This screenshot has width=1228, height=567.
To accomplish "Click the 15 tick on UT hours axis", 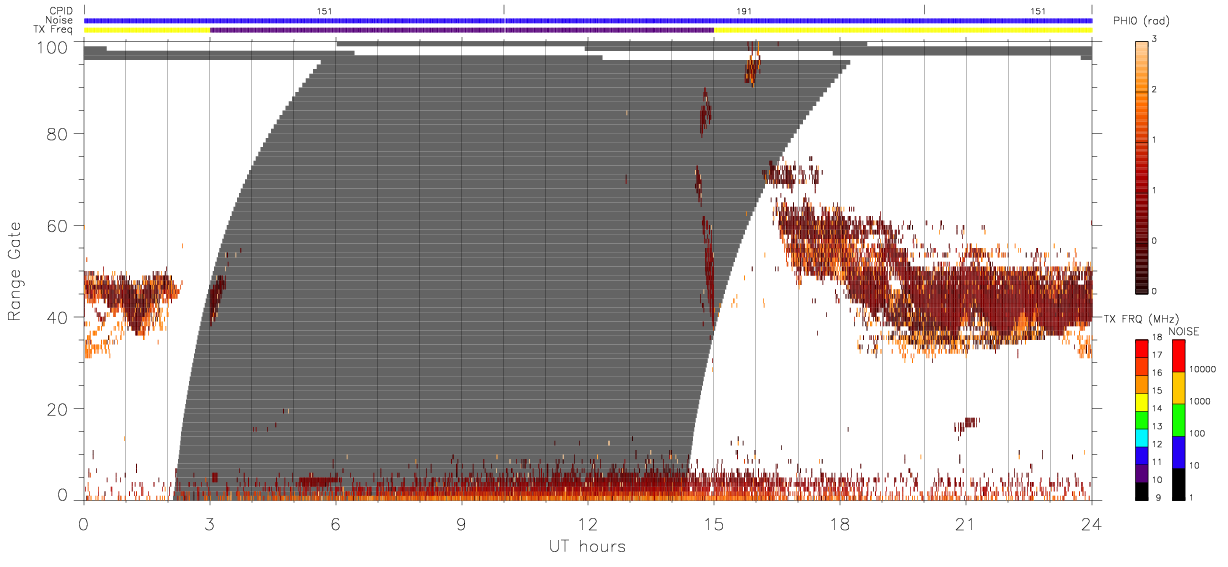I will (x=713, y=523).
